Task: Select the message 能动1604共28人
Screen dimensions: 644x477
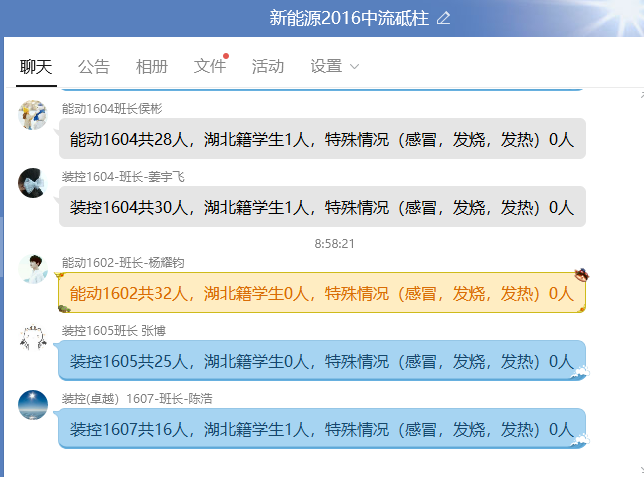Action: tap(321, 140)
